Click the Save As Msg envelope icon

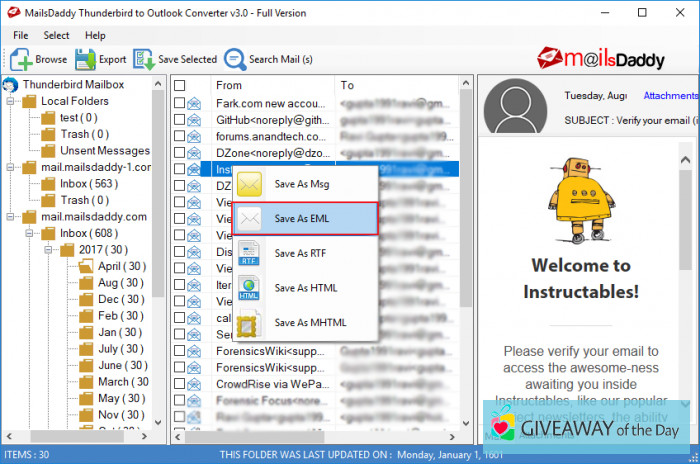click(249, 185)
